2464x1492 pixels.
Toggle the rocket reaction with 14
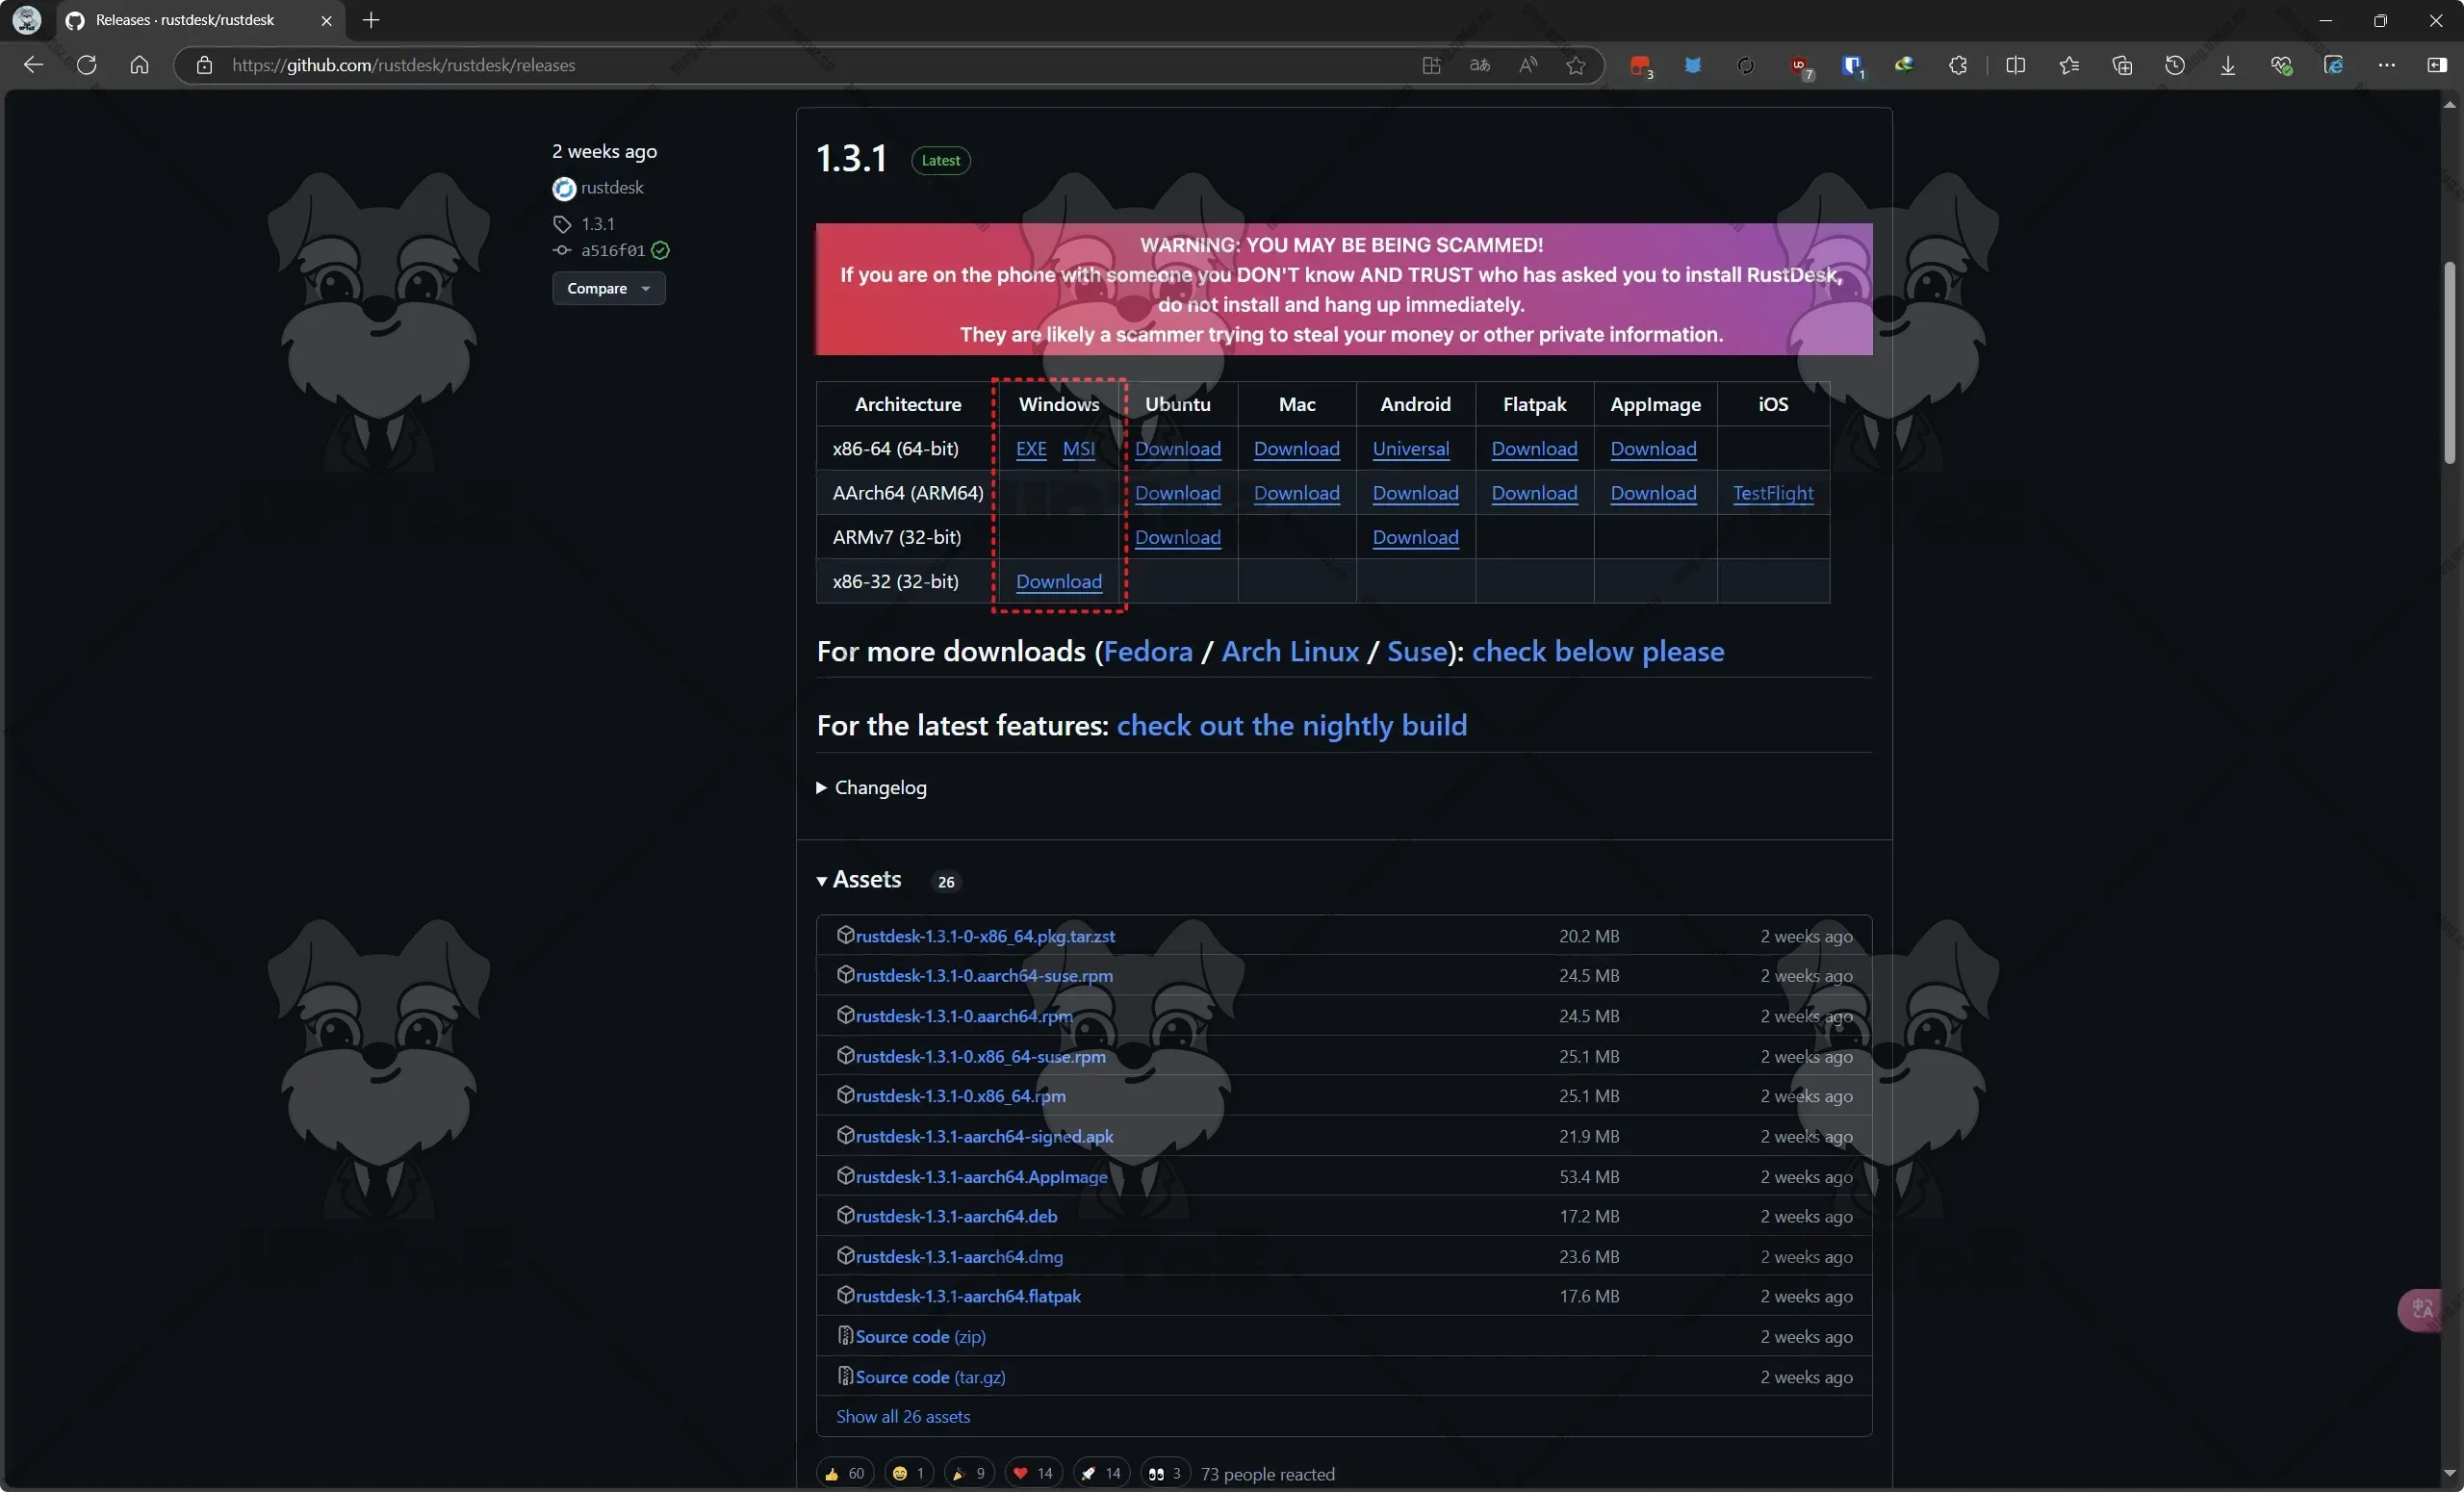point(1101,1473)
